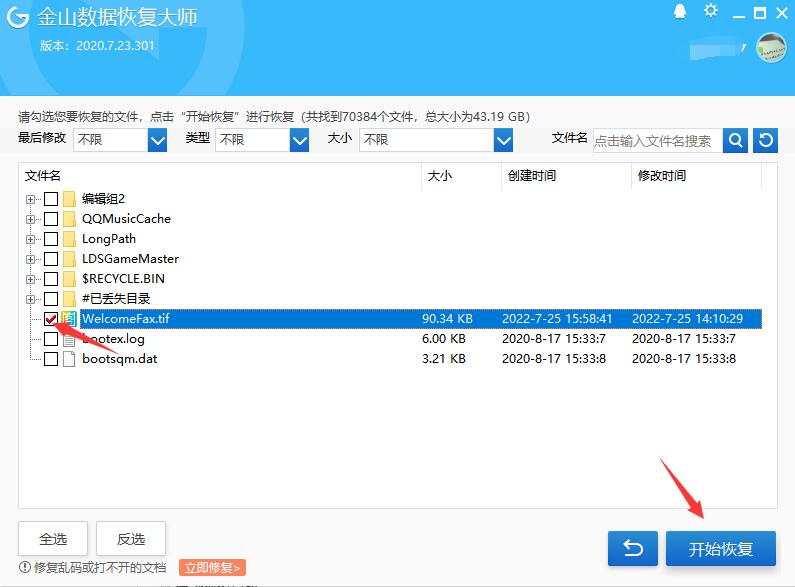Click the 修复乱码或打不开的文档 text
The image size is (795, 587).
[x=100, y=567]
